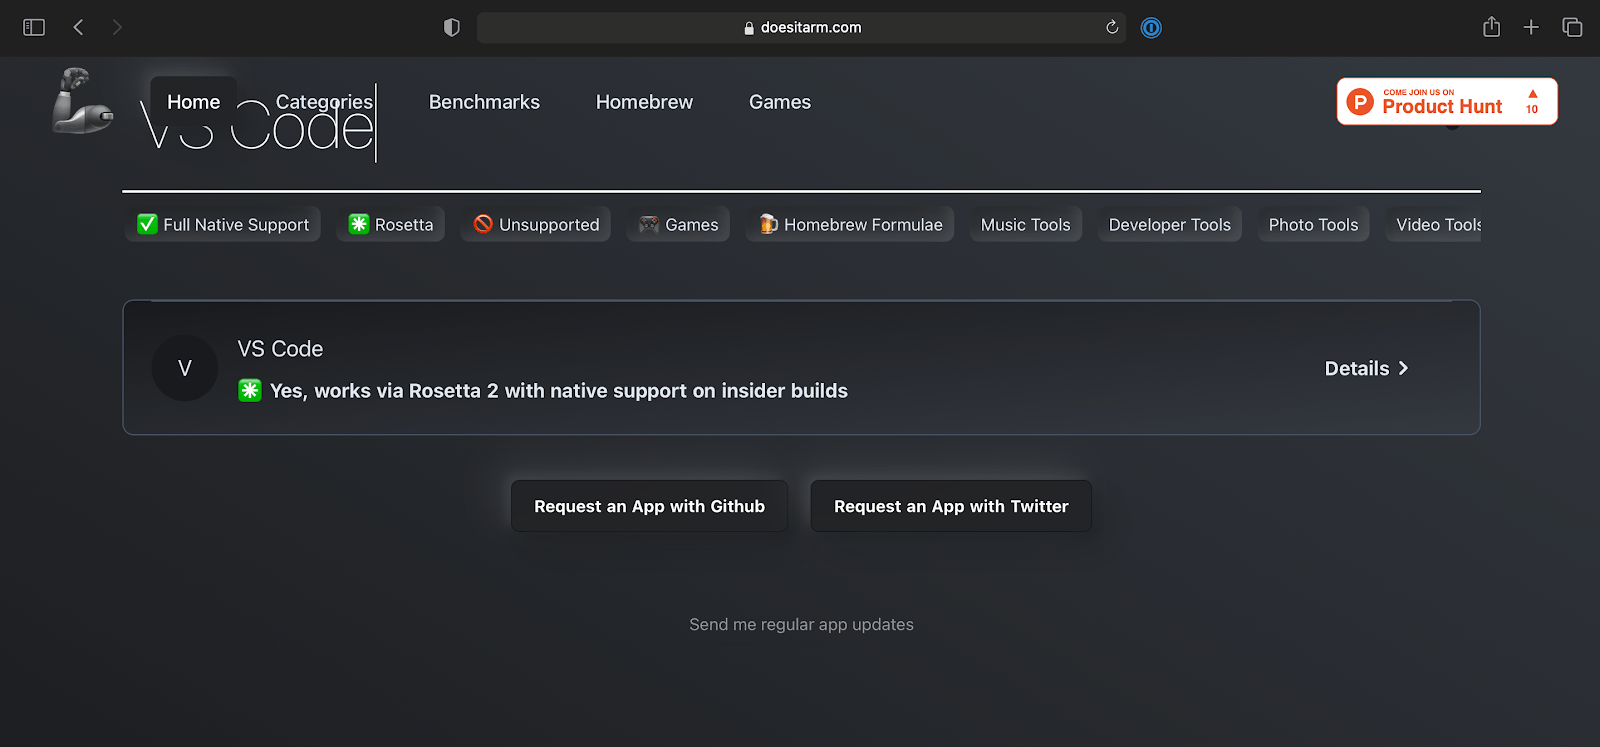Click the doesitarm.com address bar
Image resolution: width=1600 pixels, height=747 pixels.
800,28
